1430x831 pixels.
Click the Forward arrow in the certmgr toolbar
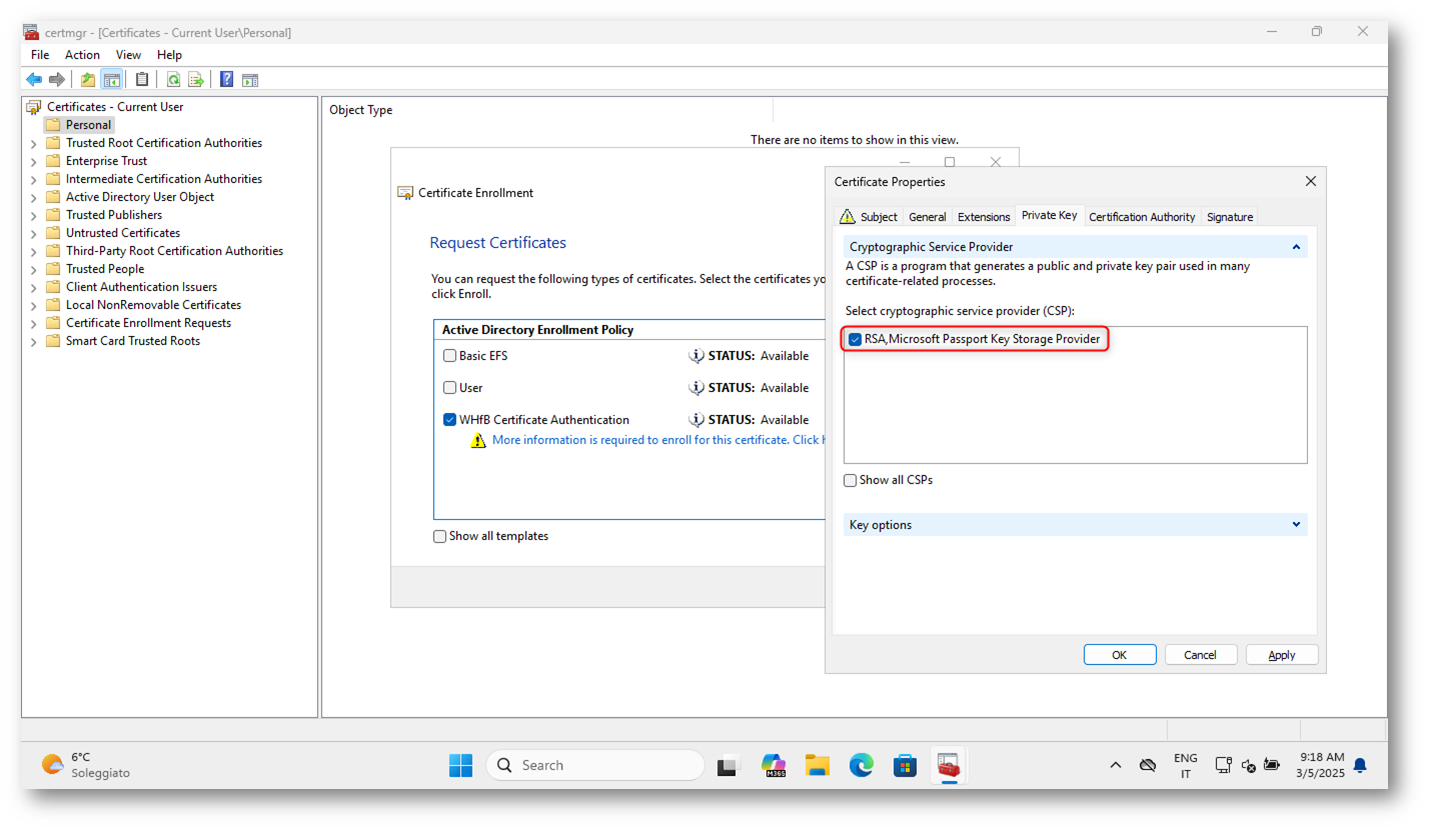tap(57, 79)
